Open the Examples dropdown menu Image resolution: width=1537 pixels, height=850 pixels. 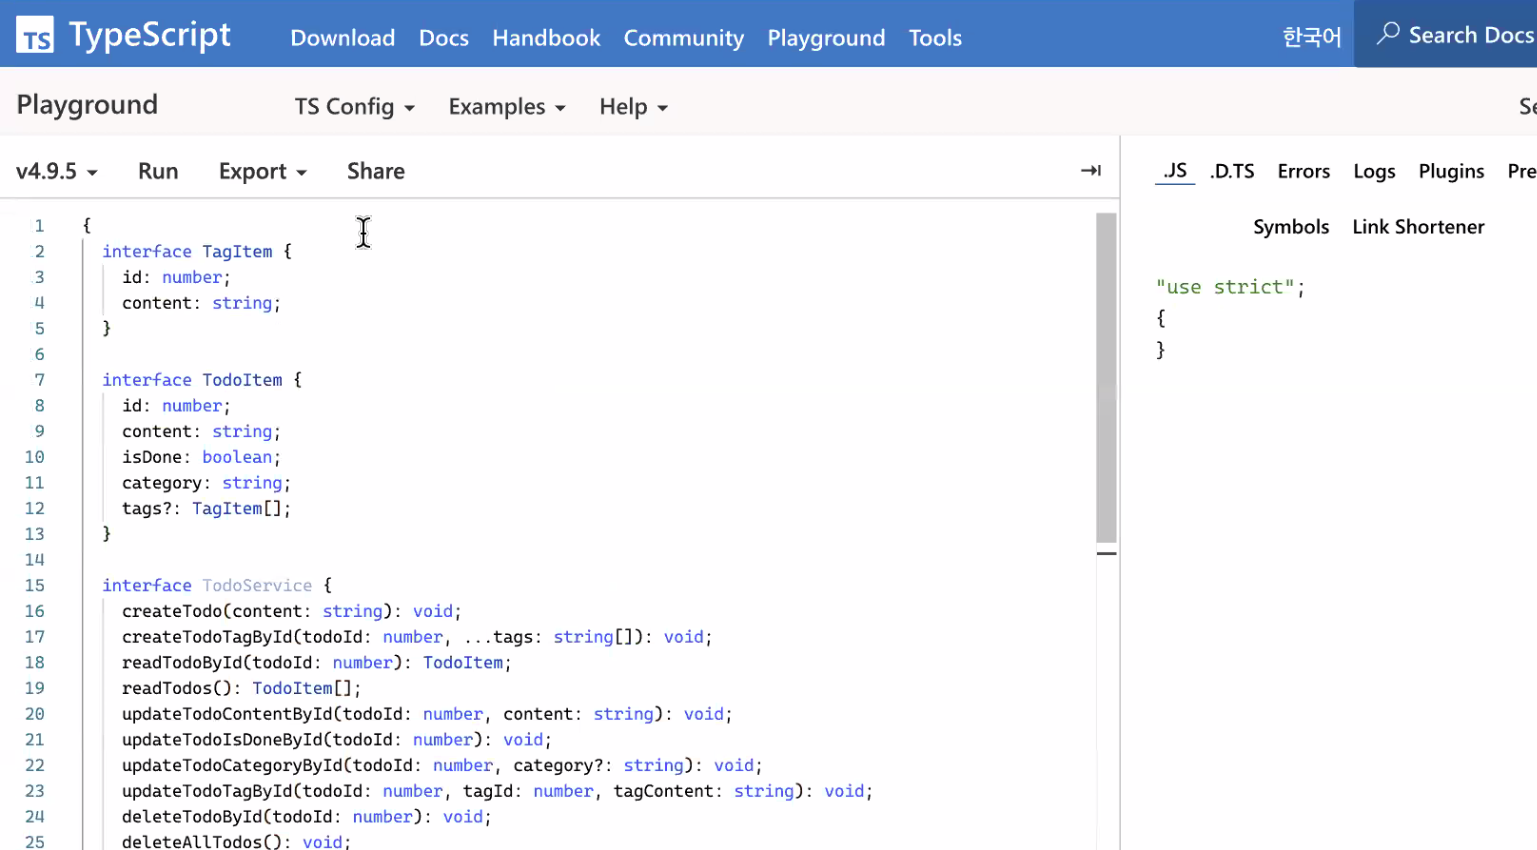507,107
